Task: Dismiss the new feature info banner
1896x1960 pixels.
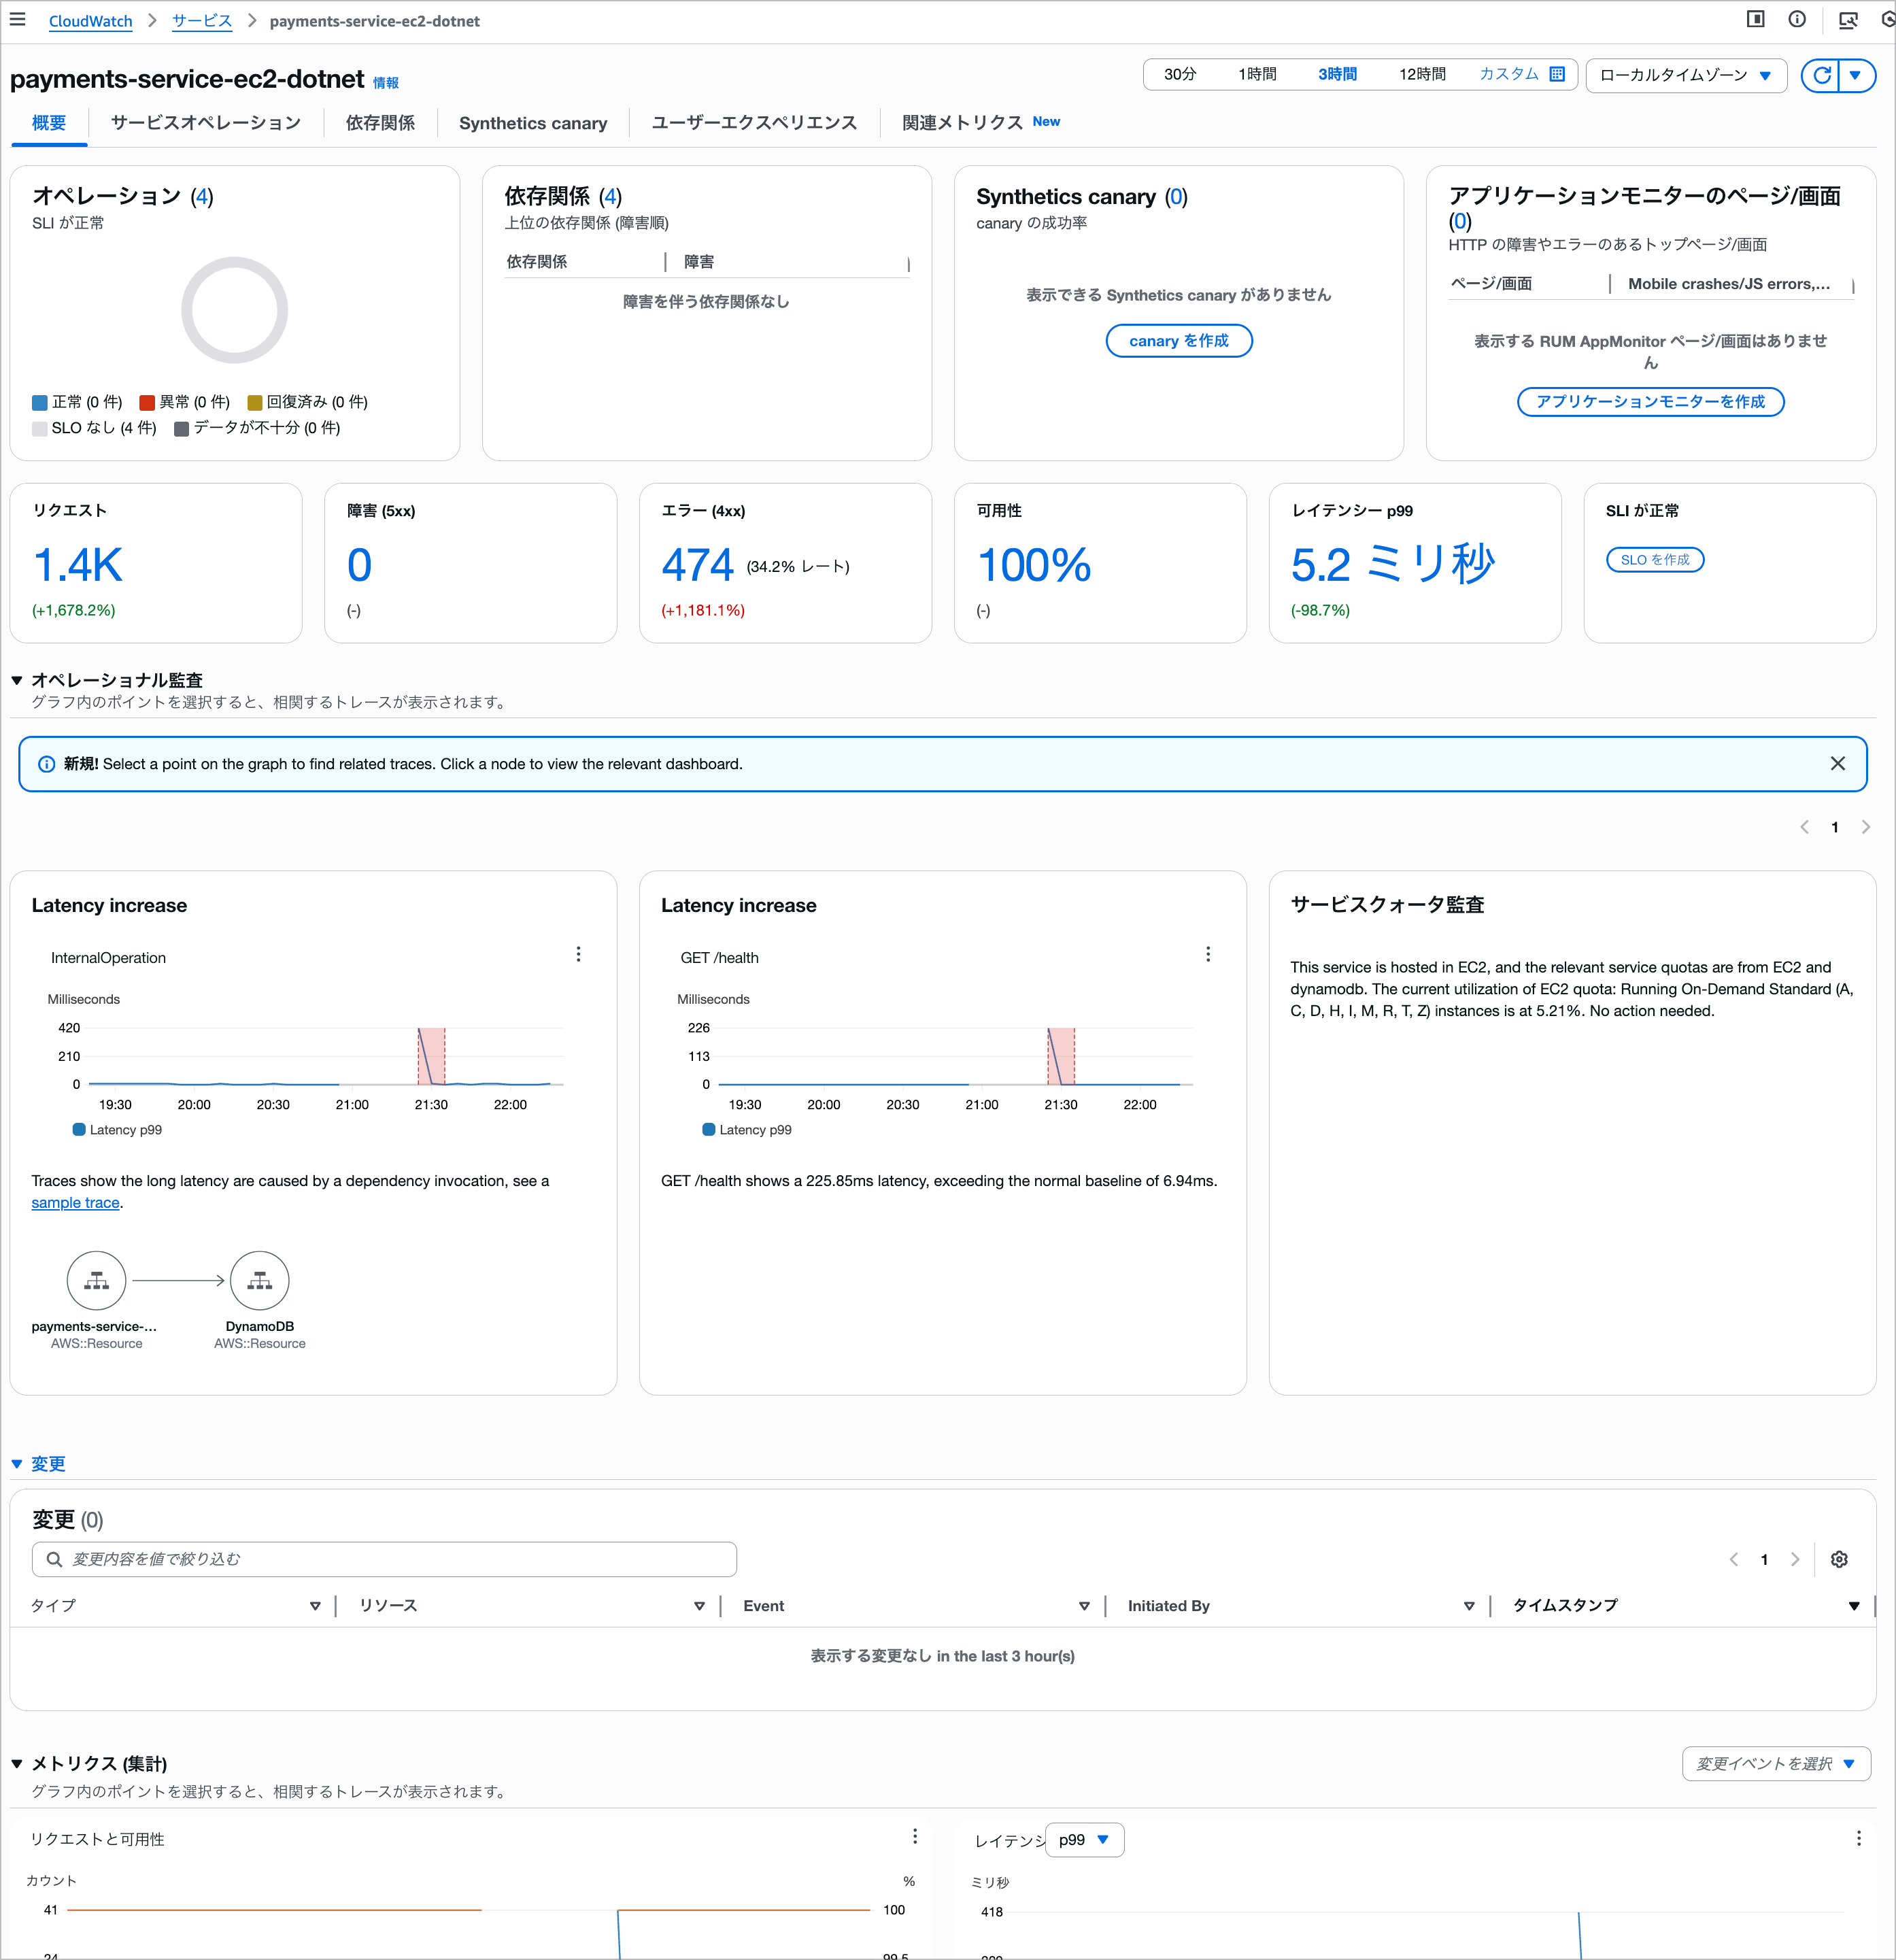Action: point(1837,764)
